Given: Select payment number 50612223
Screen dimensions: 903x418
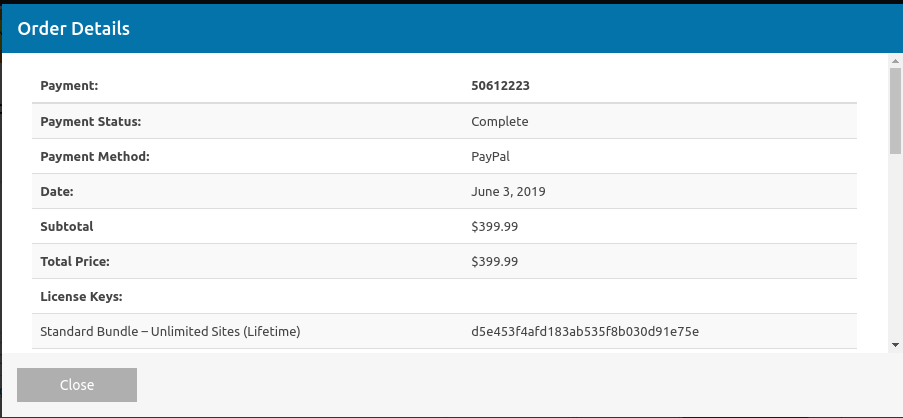Looking at the screenshot, I should [x=500, y=86].
